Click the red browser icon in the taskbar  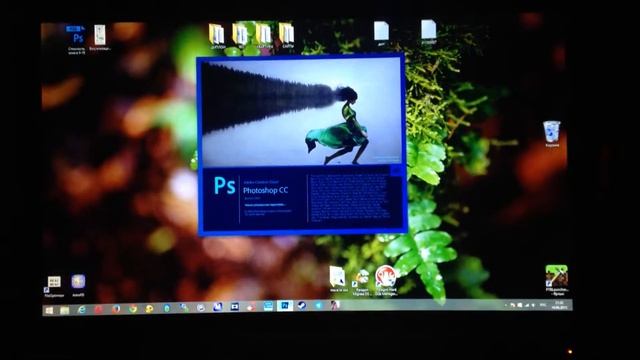point(99,309)
